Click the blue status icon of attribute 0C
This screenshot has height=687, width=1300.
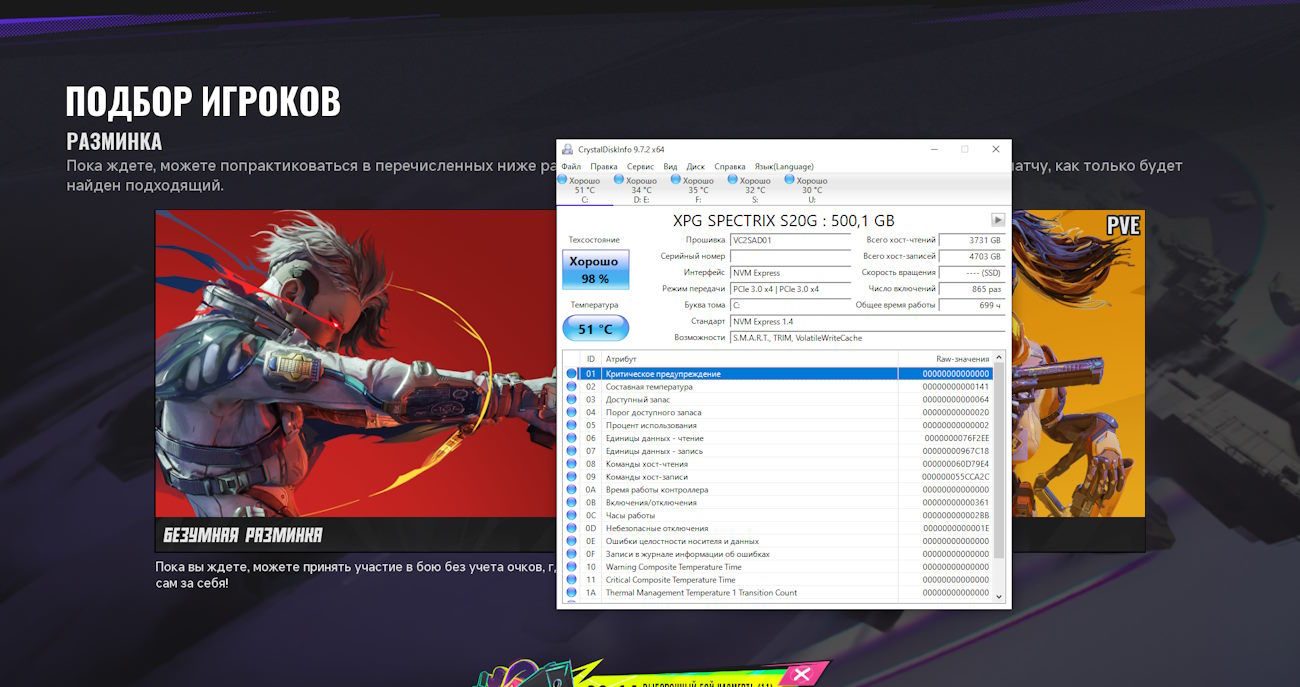[x=572, y=515]
